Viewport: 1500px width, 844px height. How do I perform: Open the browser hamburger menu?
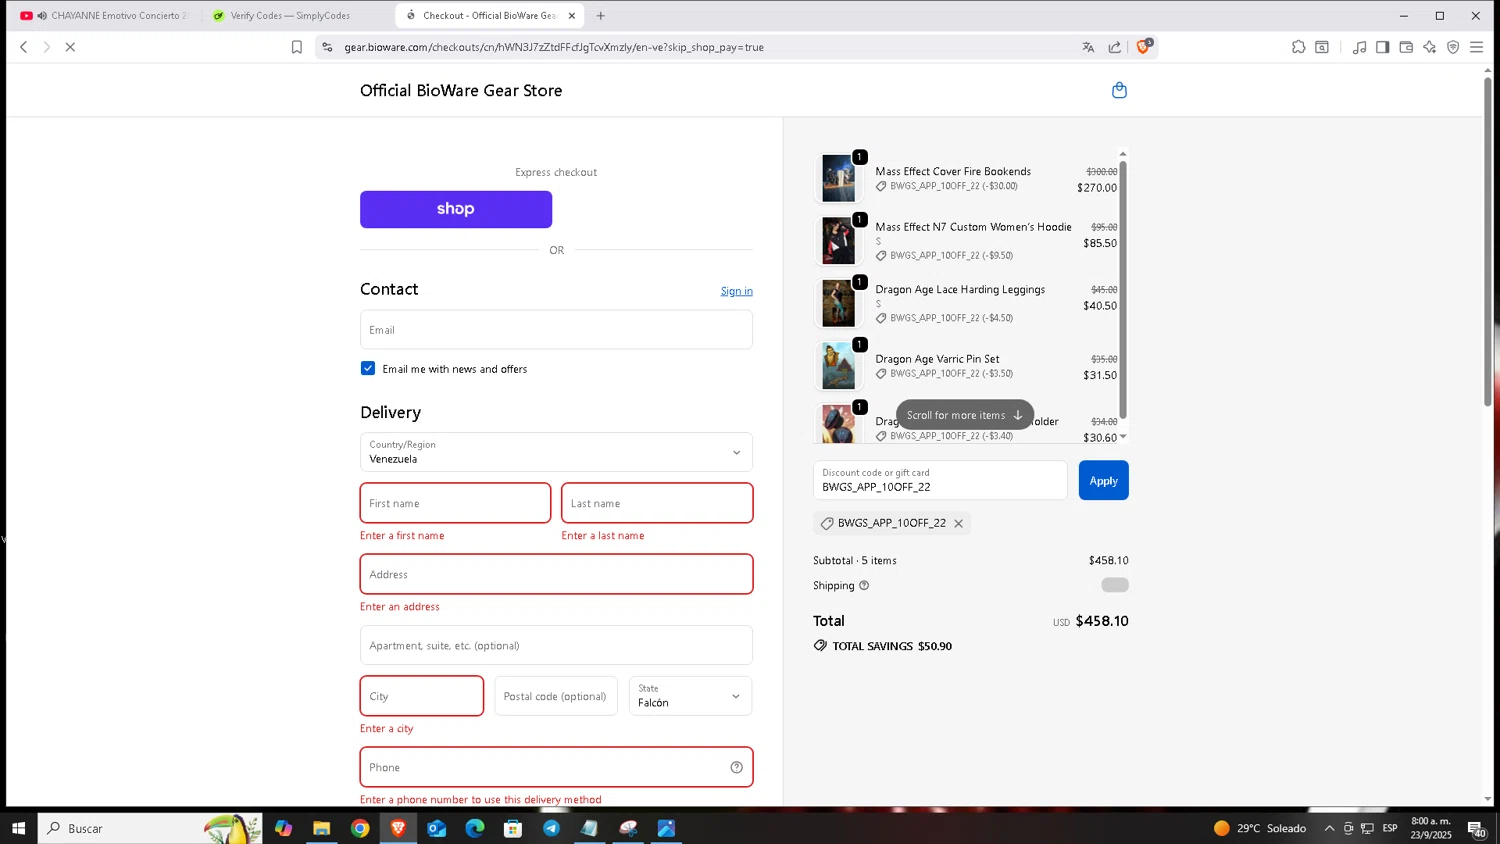coord(1476,47)
